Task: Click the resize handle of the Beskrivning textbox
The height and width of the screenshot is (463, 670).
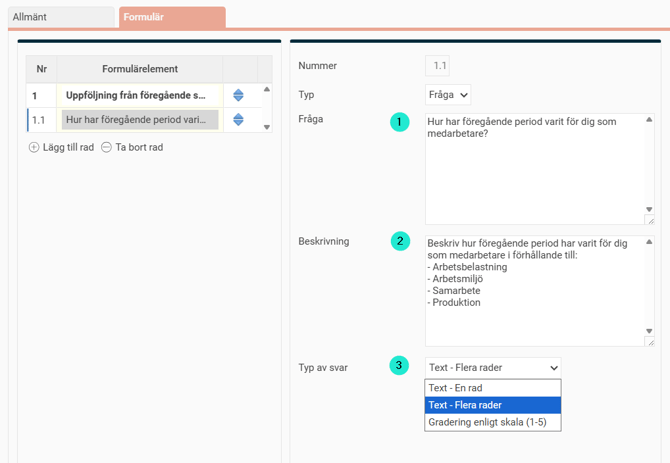Action: [650, 342]
